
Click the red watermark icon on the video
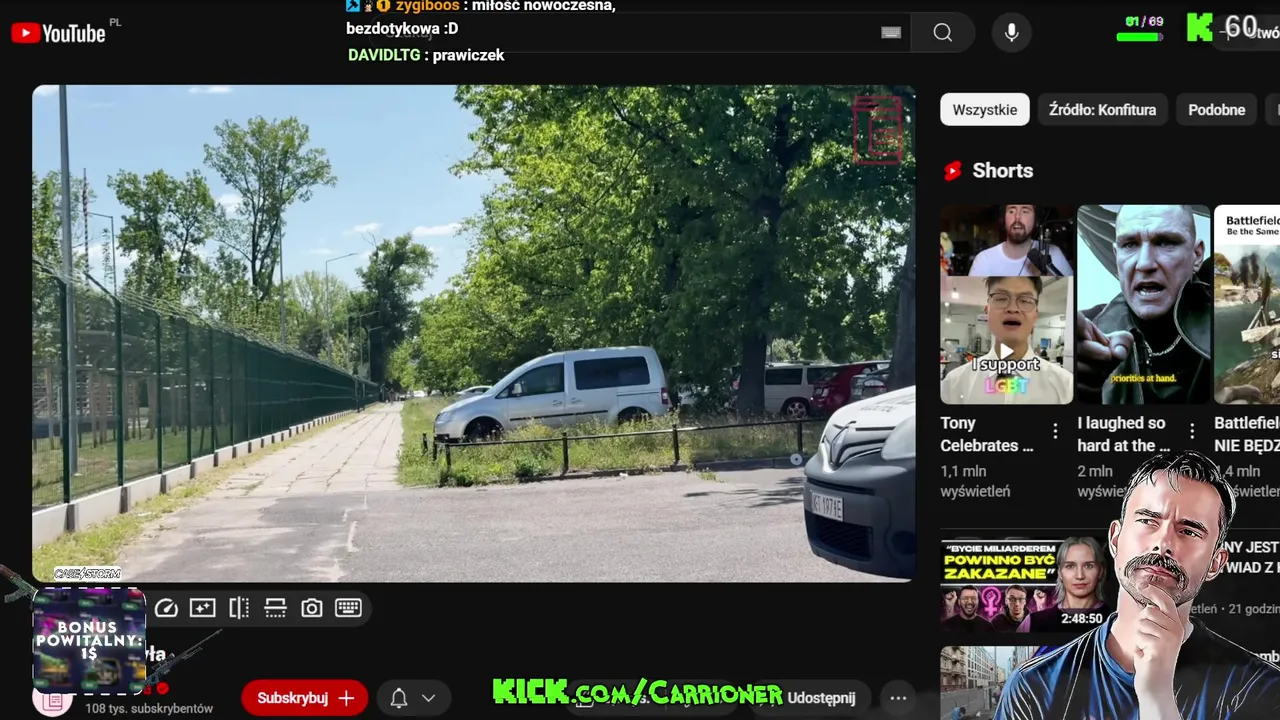tap(878, 130)
